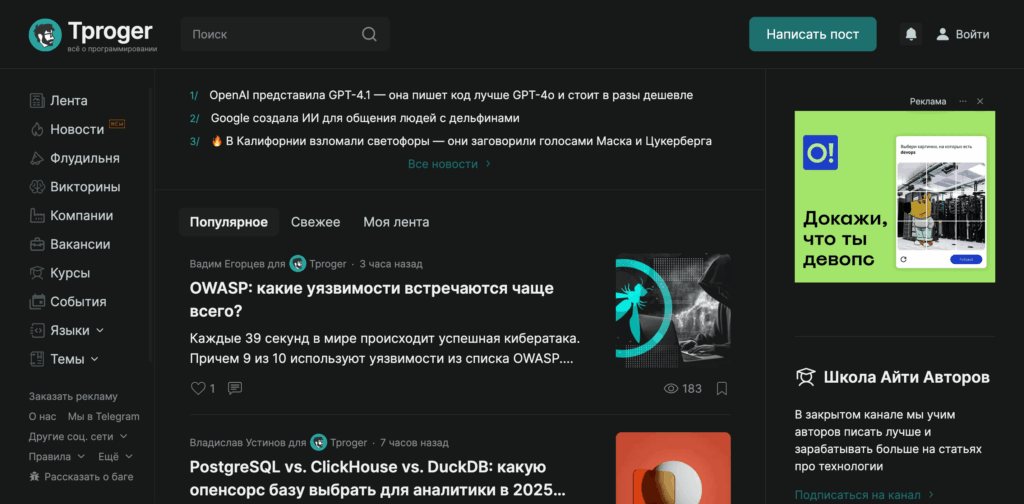The image size is (1024, 504).
Task: Open comments on the OWASP article
Action: 235,388
